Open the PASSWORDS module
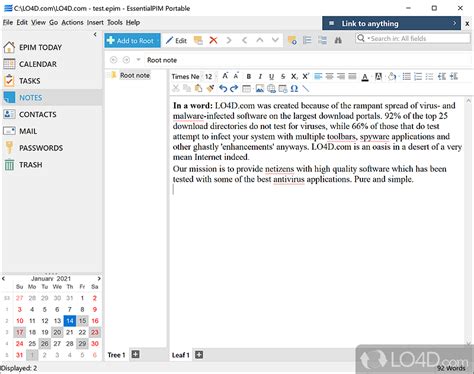Image resolution: width=474 pixels, height=374 pixels. click(52, 148)
